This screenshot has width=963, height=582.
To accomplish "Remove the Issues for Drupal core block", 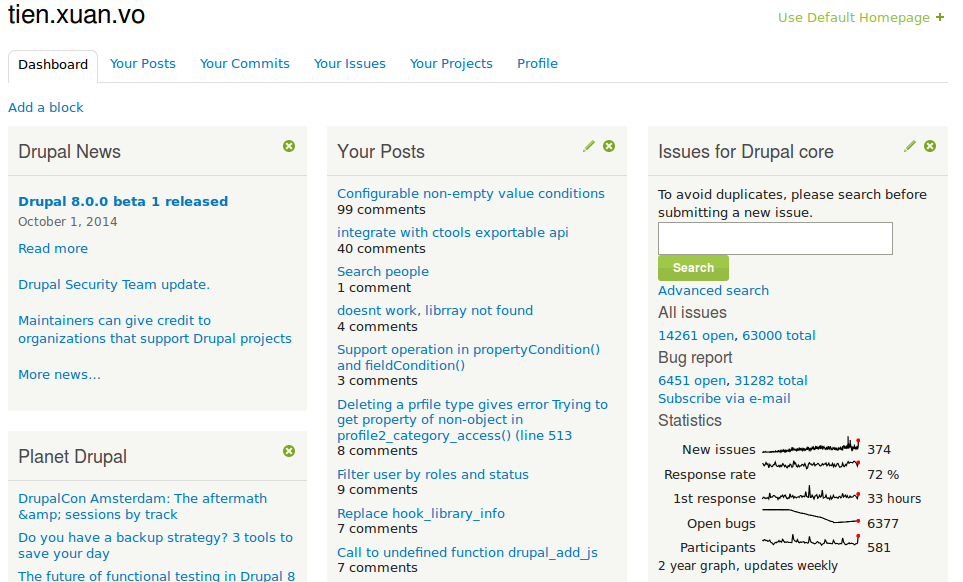I will [930, 146].
